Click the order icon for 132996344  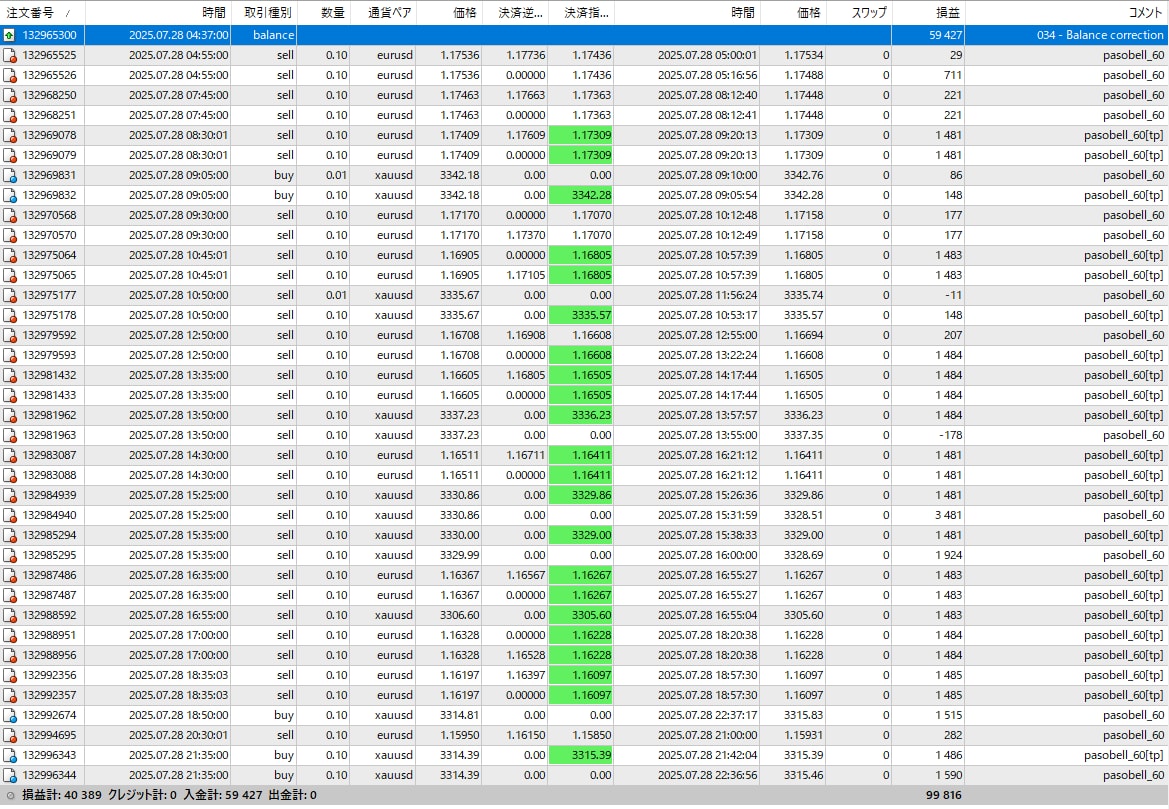pos(10,775)
